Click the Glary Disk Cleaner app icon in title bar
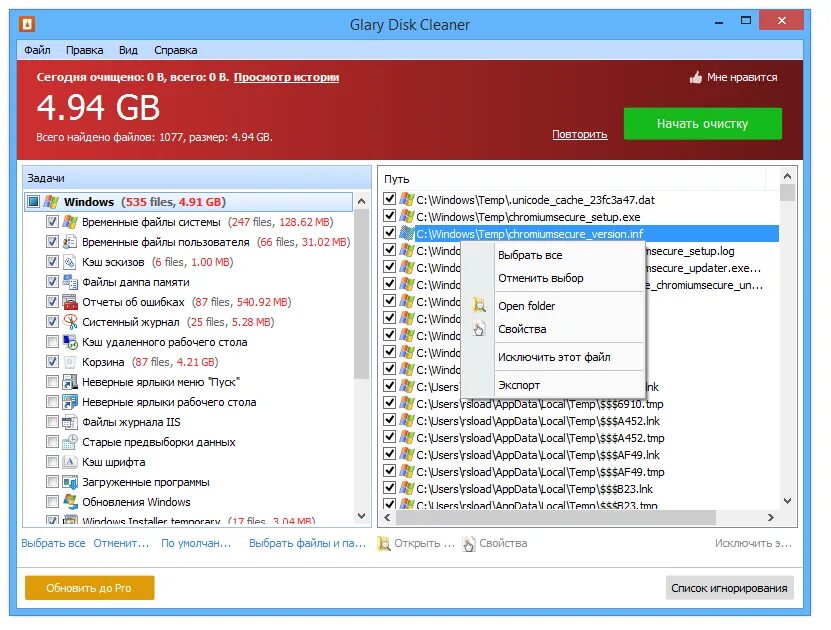831x630 pixels. click(x=27, y=24)
